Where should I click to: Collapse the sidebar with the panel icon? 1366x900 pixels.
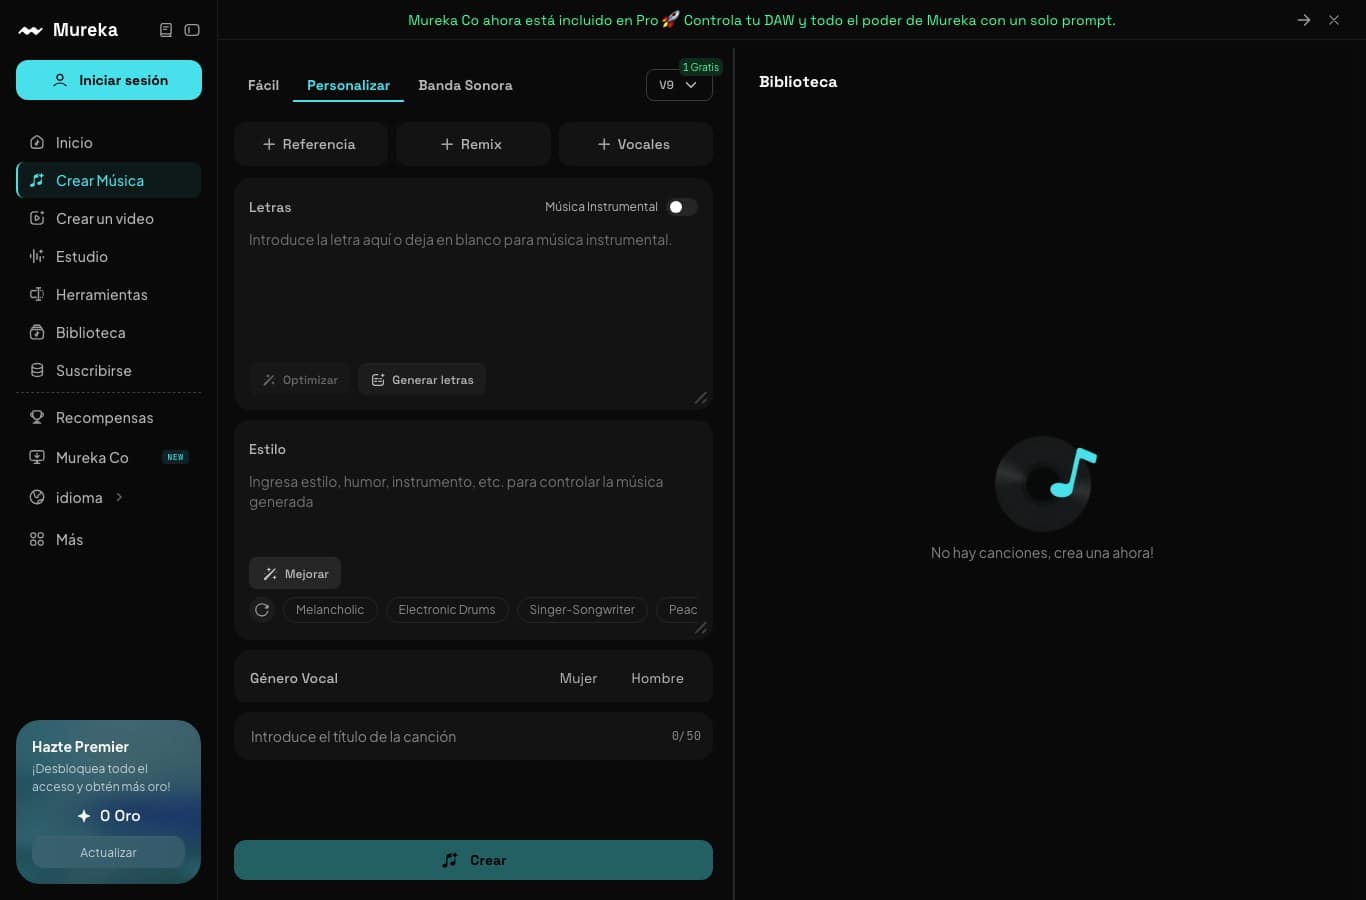pos(192,30)
